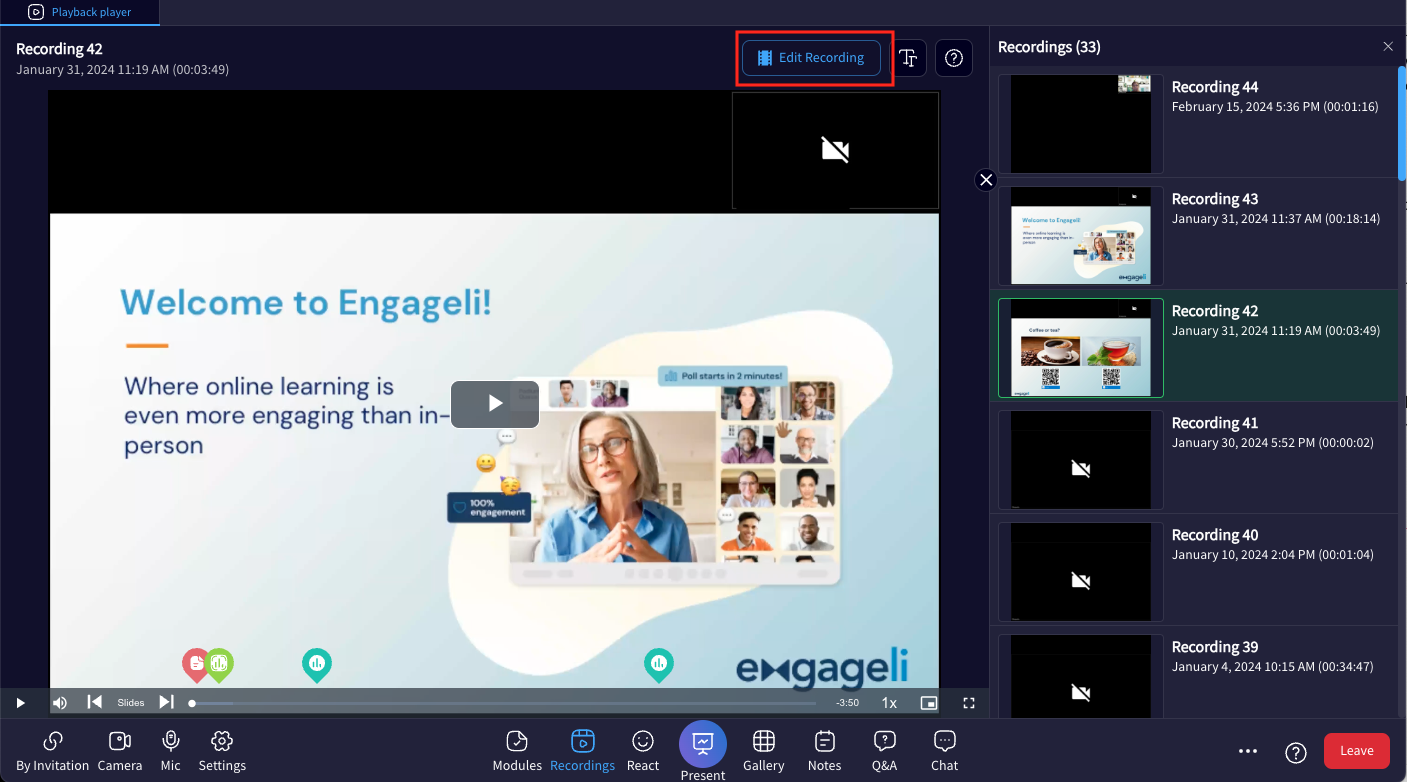Click the playback progress slider
This screenshot has height=782, width=1407.
pyautogui.click(x=500, y=702)
